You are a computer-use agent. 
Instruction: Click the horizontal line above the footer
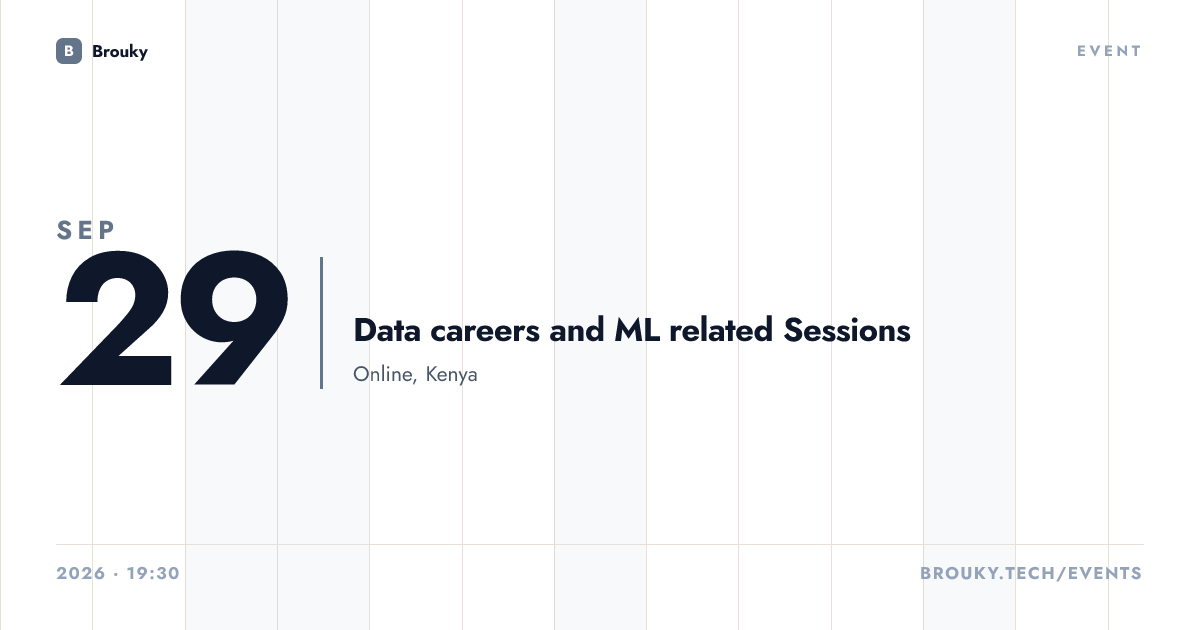(x=600, y=545)
